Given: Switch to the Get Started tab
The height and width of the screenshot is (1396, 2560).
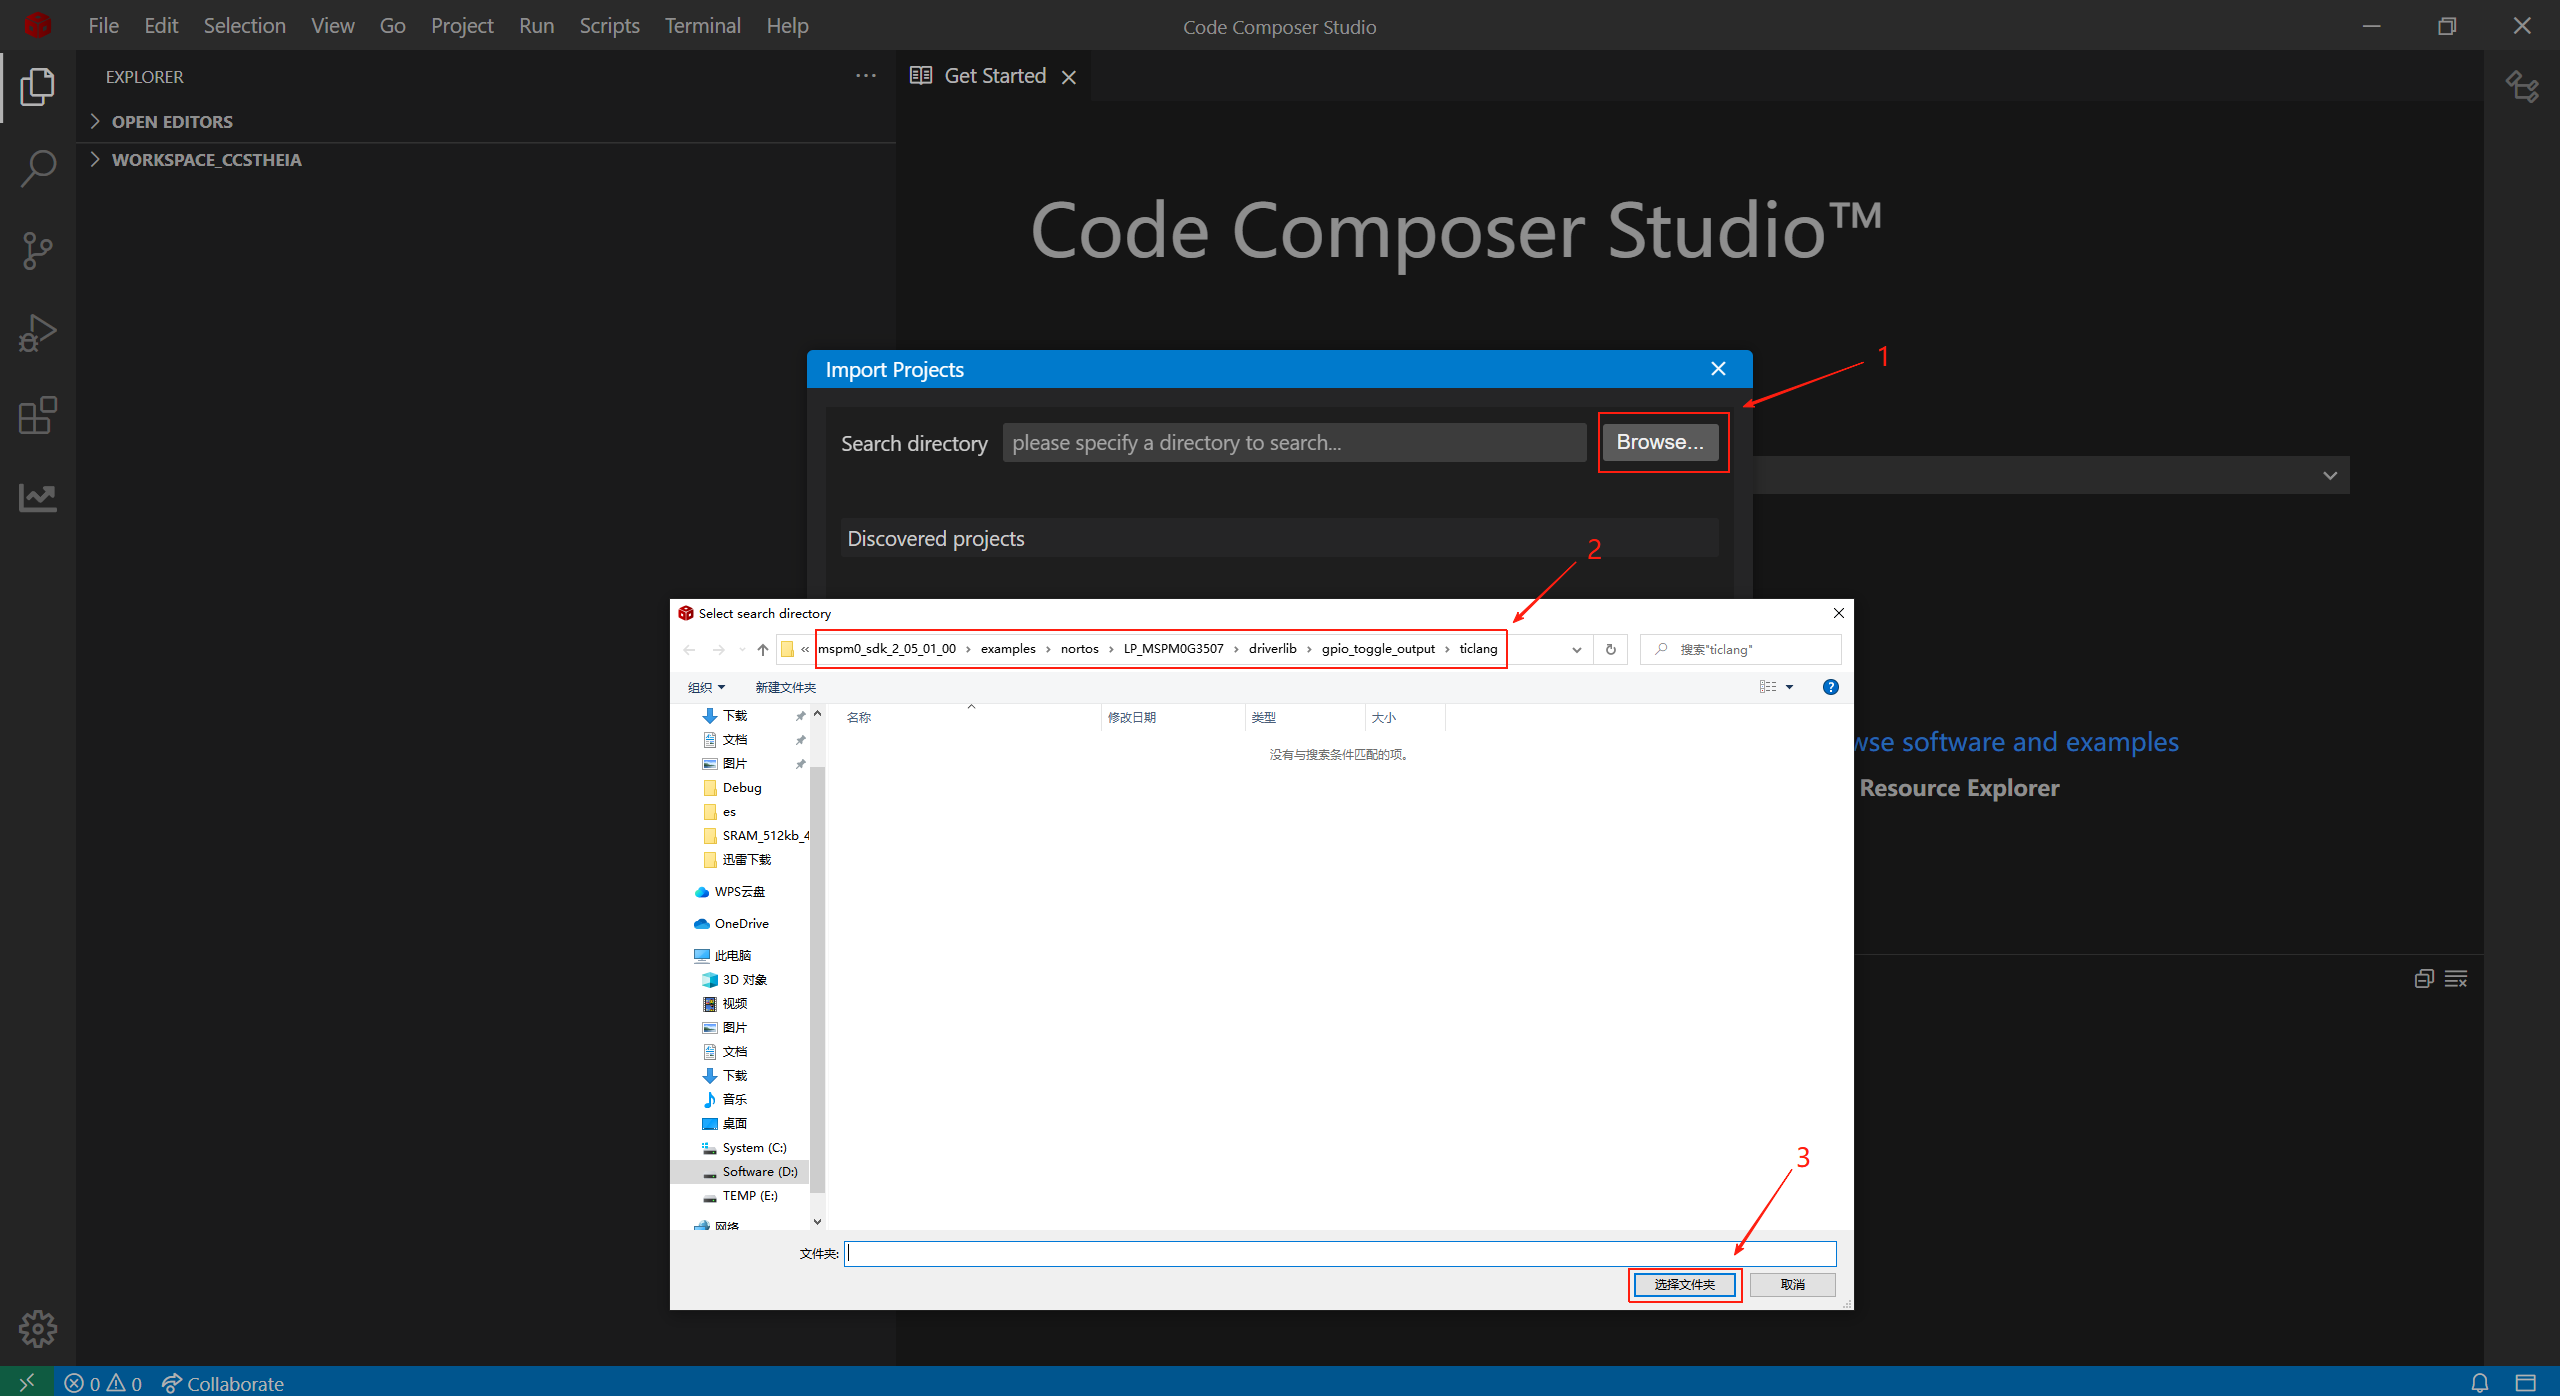Looking at the screenshot, I should click(x=994, y=75).
